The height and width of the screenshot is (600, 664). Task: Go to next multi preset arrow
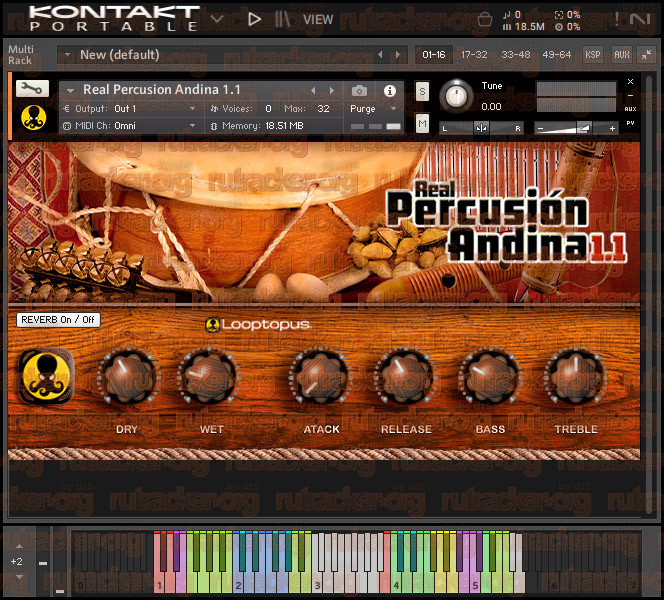pos(397,55)
